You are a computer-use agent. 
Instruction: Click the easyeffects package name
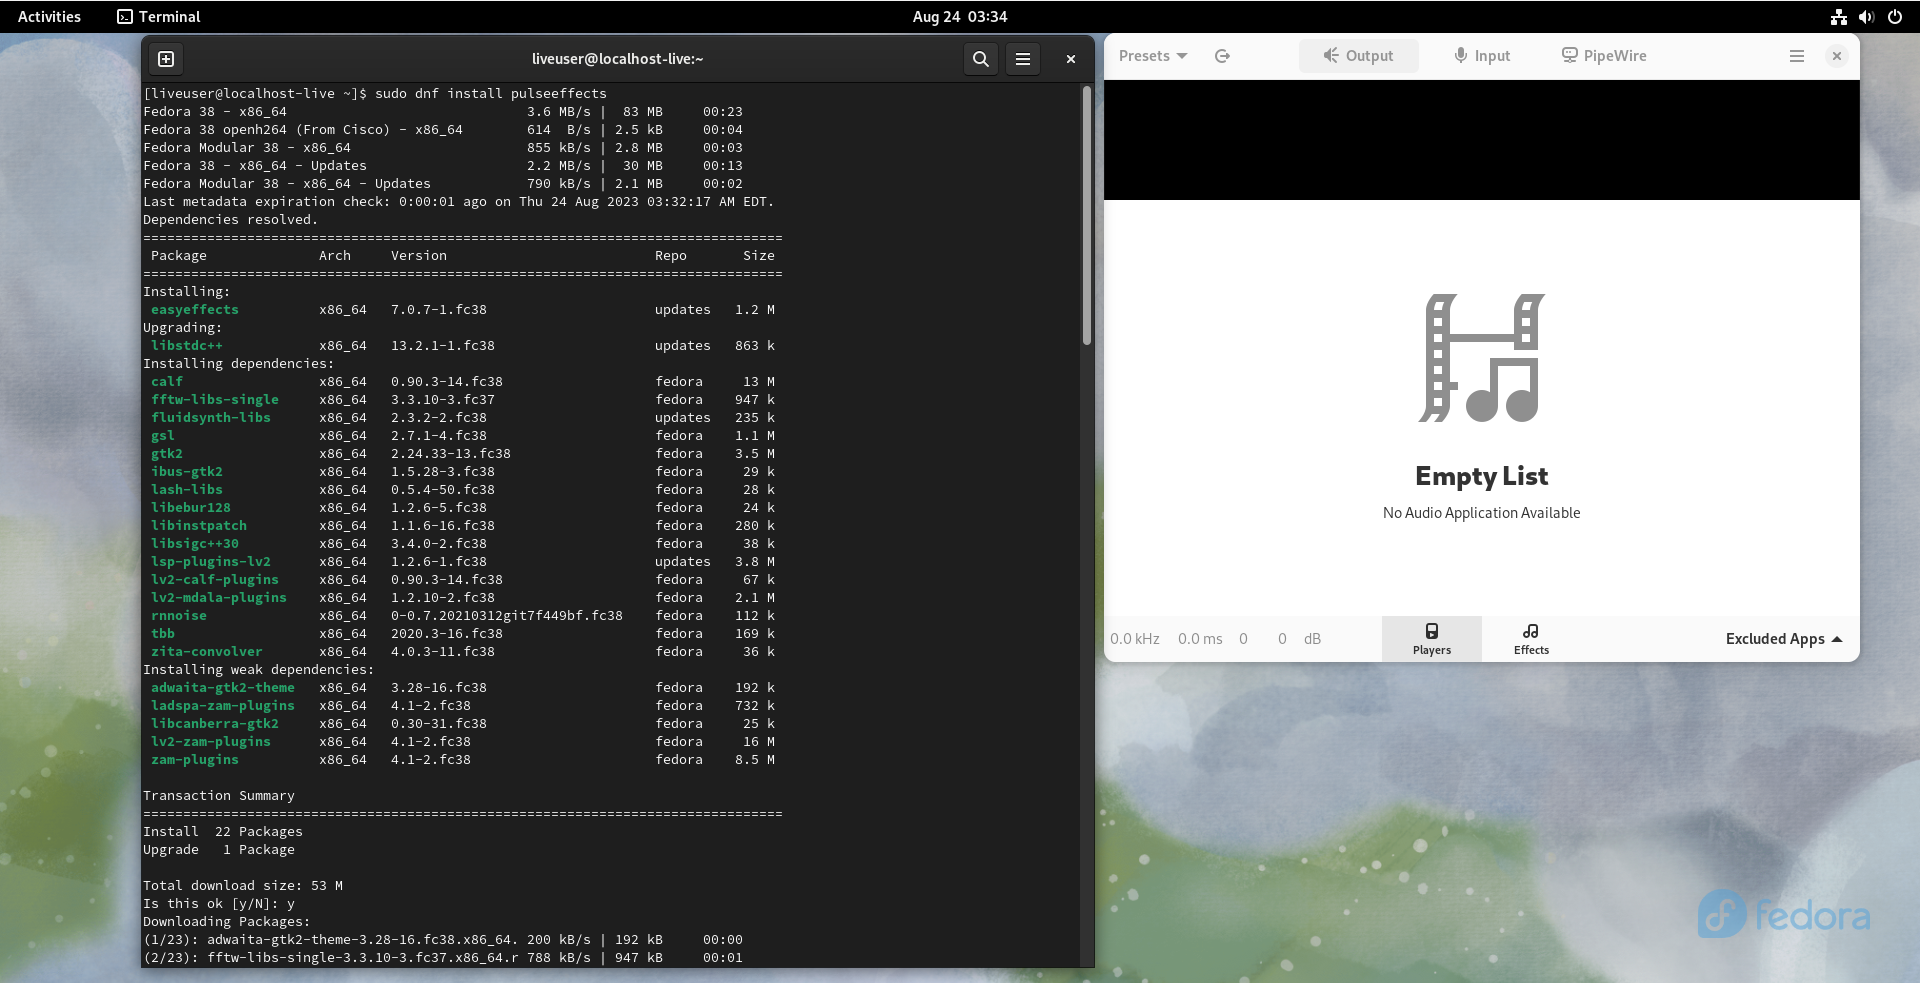(x=195, y=310)
